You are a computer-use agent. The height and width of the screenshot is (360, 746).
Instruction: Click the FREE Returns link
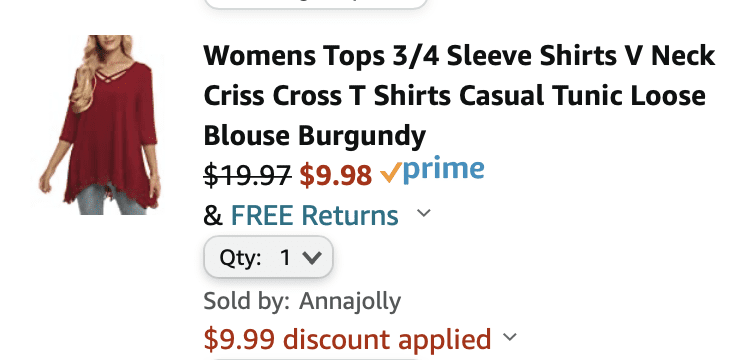tap(314, 215)
